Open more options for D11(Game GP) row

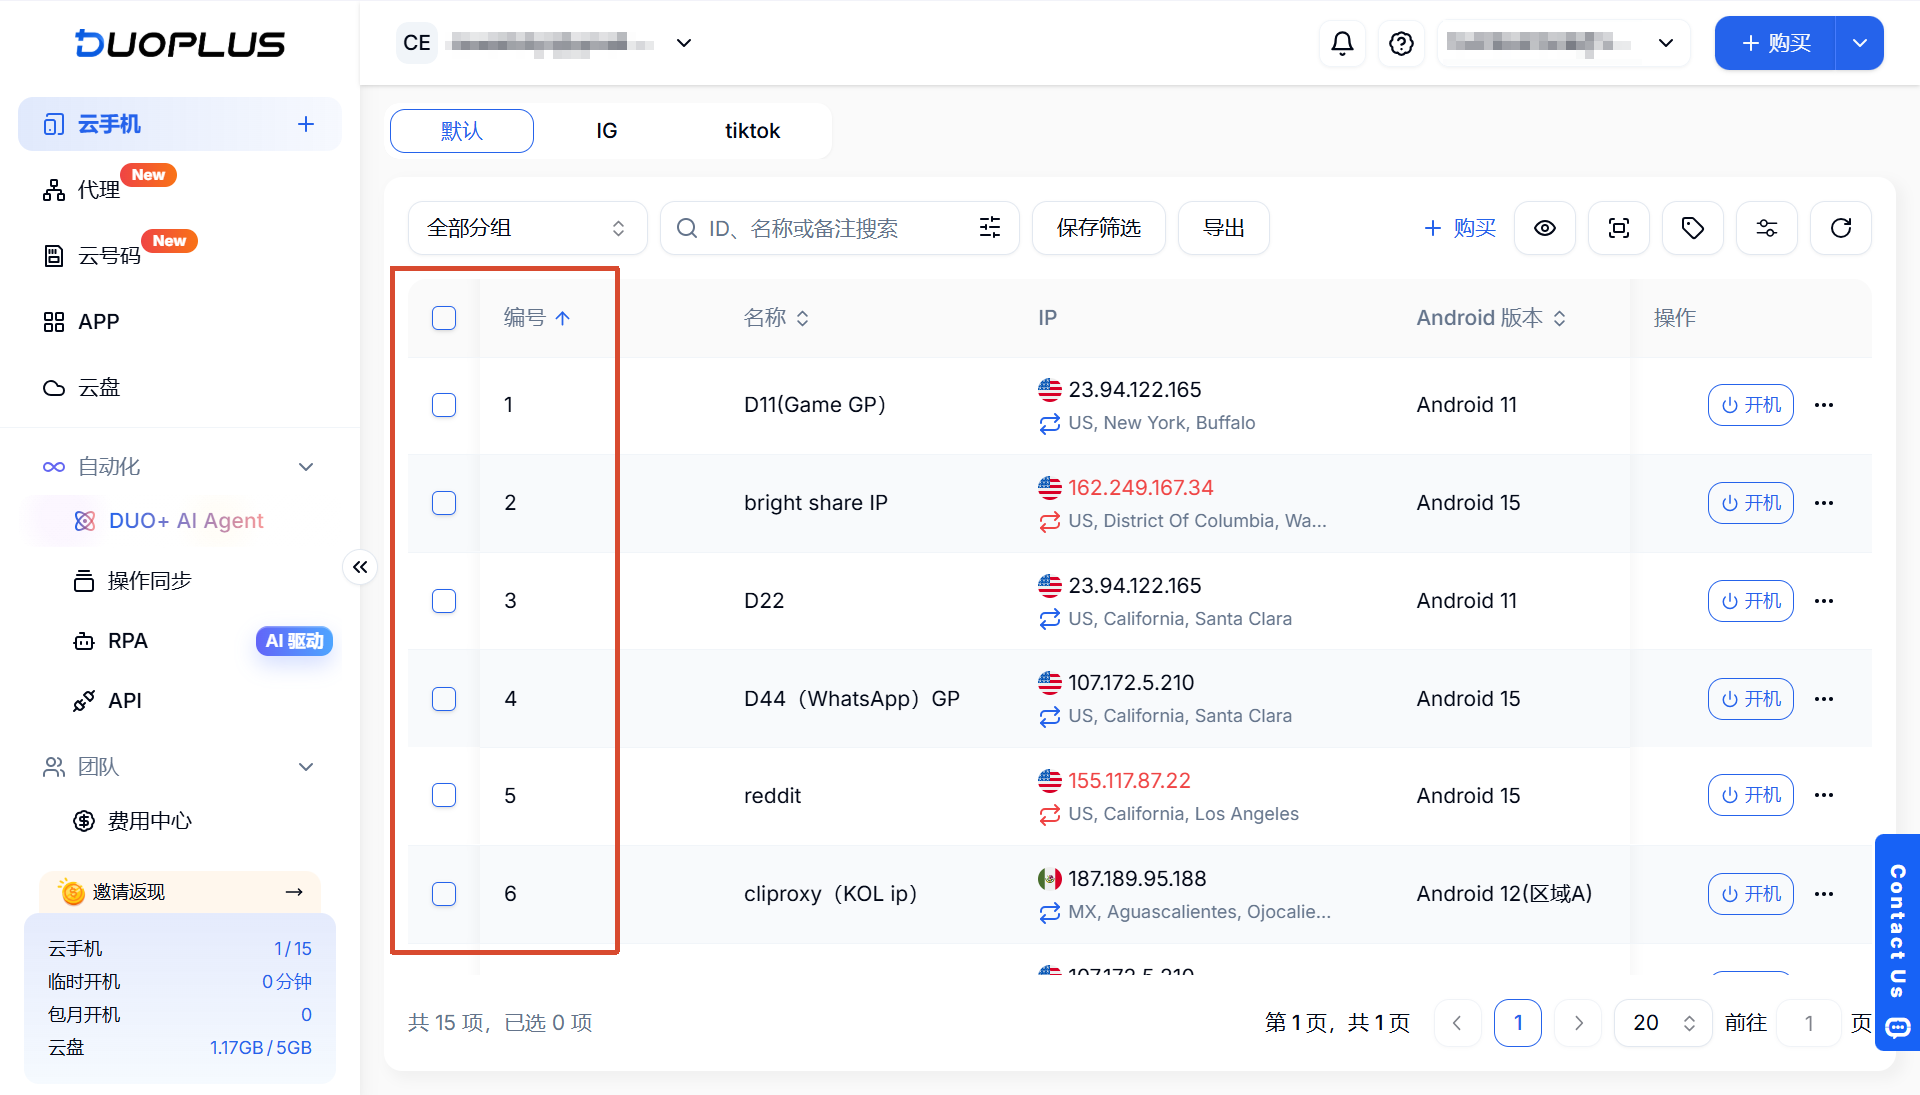1824,405
